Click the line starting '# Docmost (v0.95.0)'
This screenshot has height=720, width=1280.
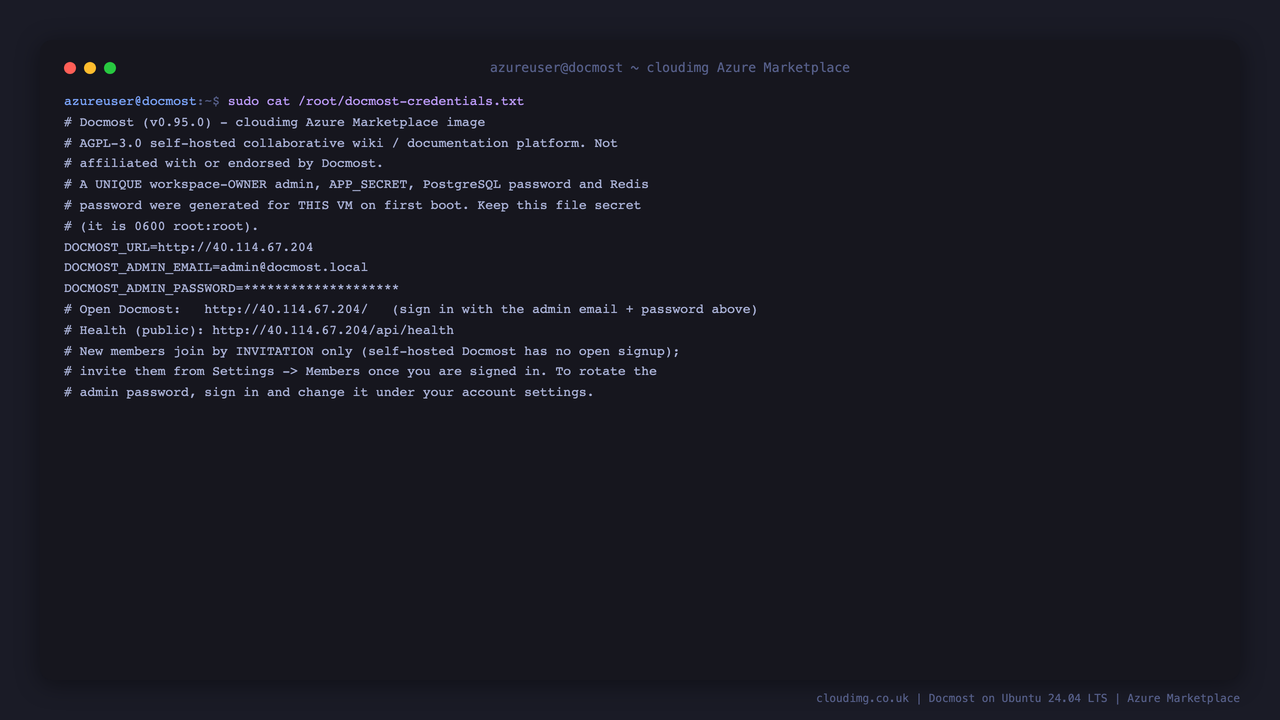point(275,122)
